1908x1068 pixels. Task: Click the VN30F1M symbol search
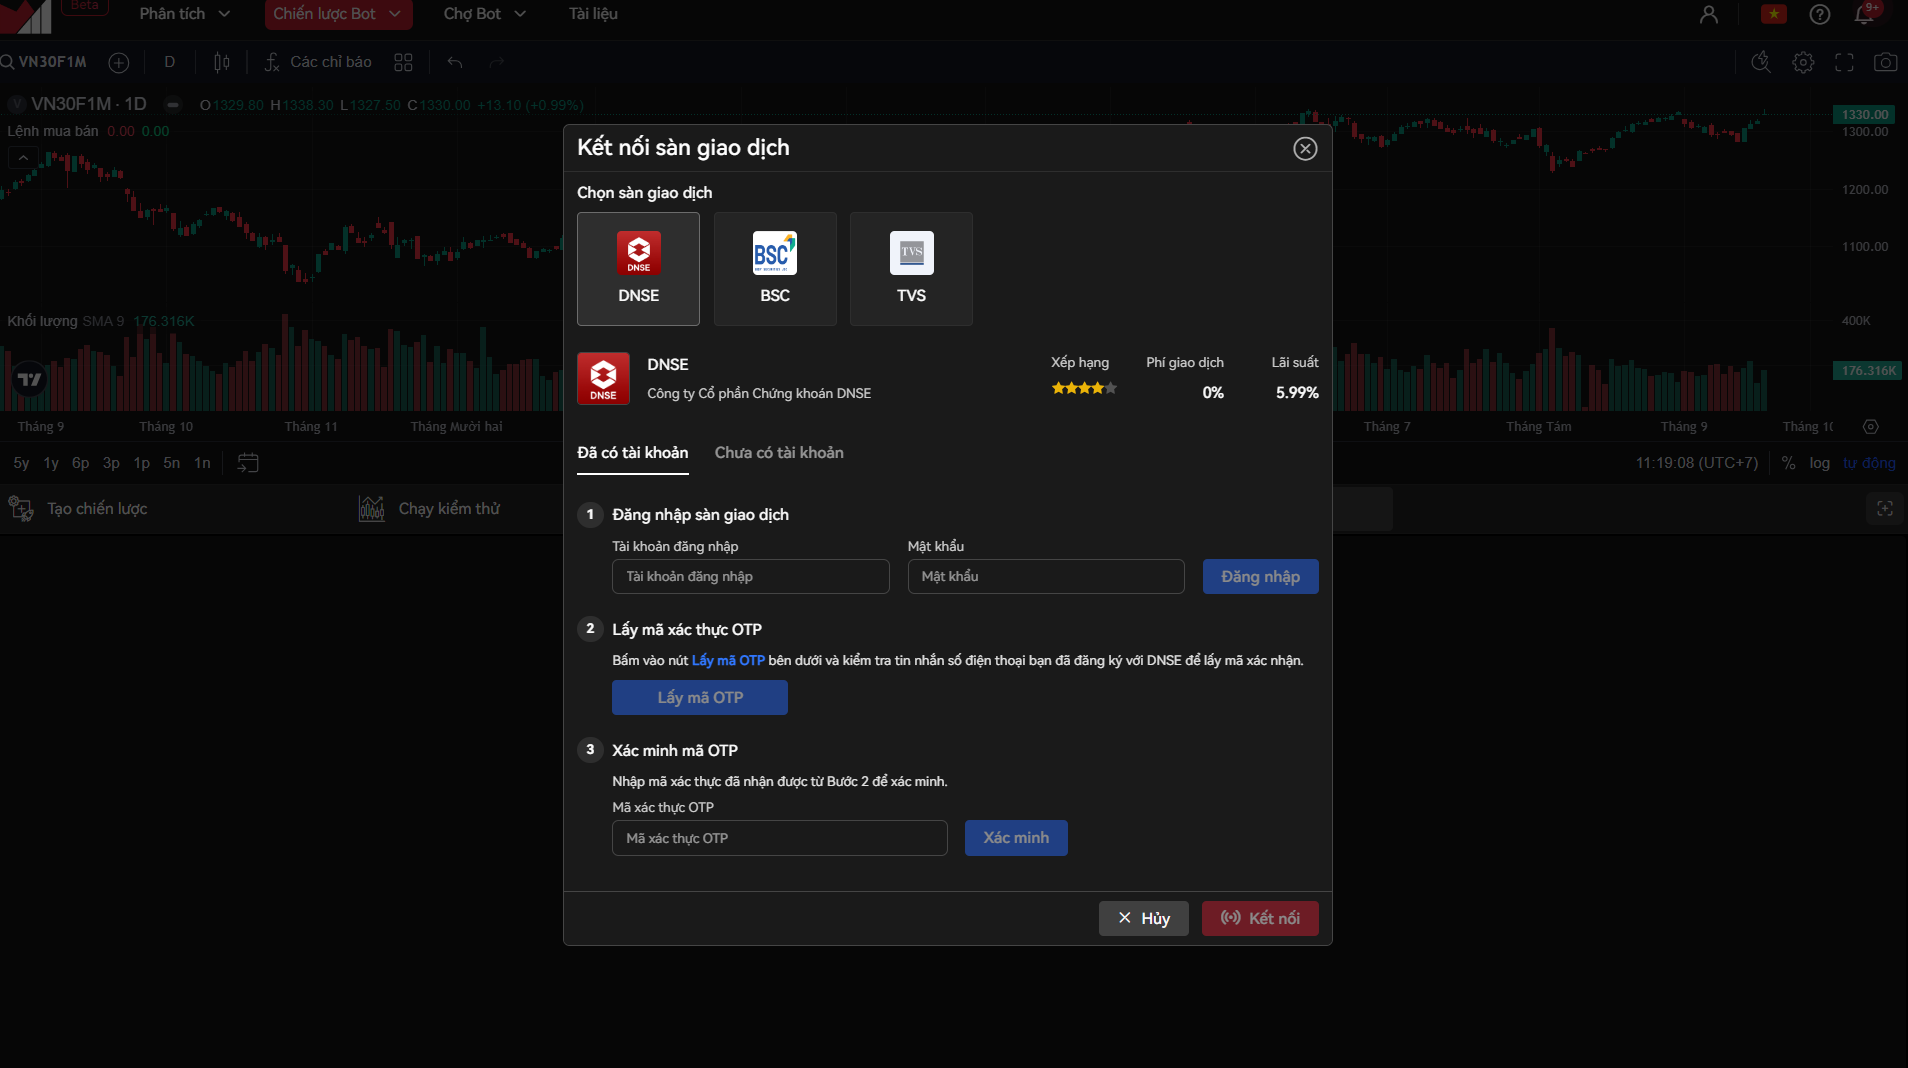tap(44, 62)
